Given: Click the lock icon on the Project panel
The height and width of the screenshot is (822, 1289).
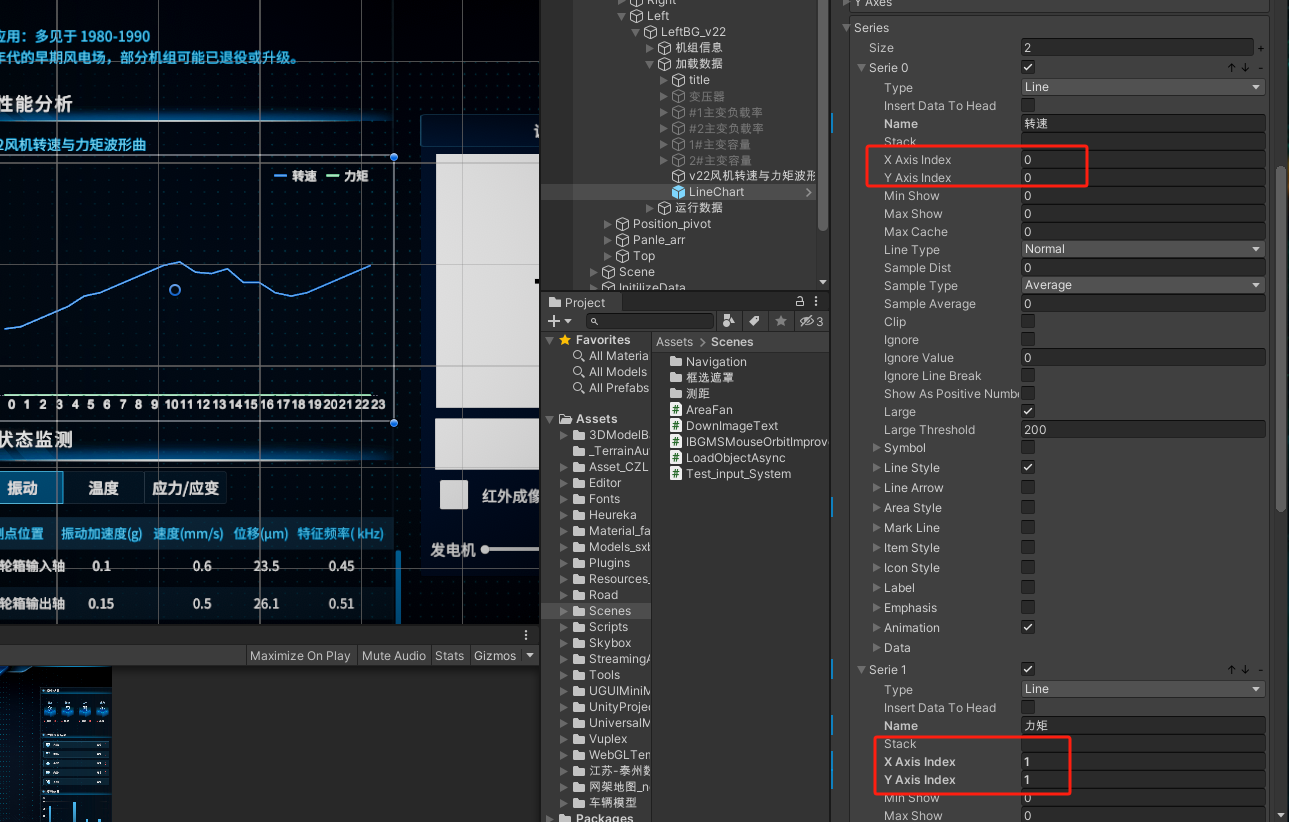Looking at the screenshot, I should tap(799, 301).
